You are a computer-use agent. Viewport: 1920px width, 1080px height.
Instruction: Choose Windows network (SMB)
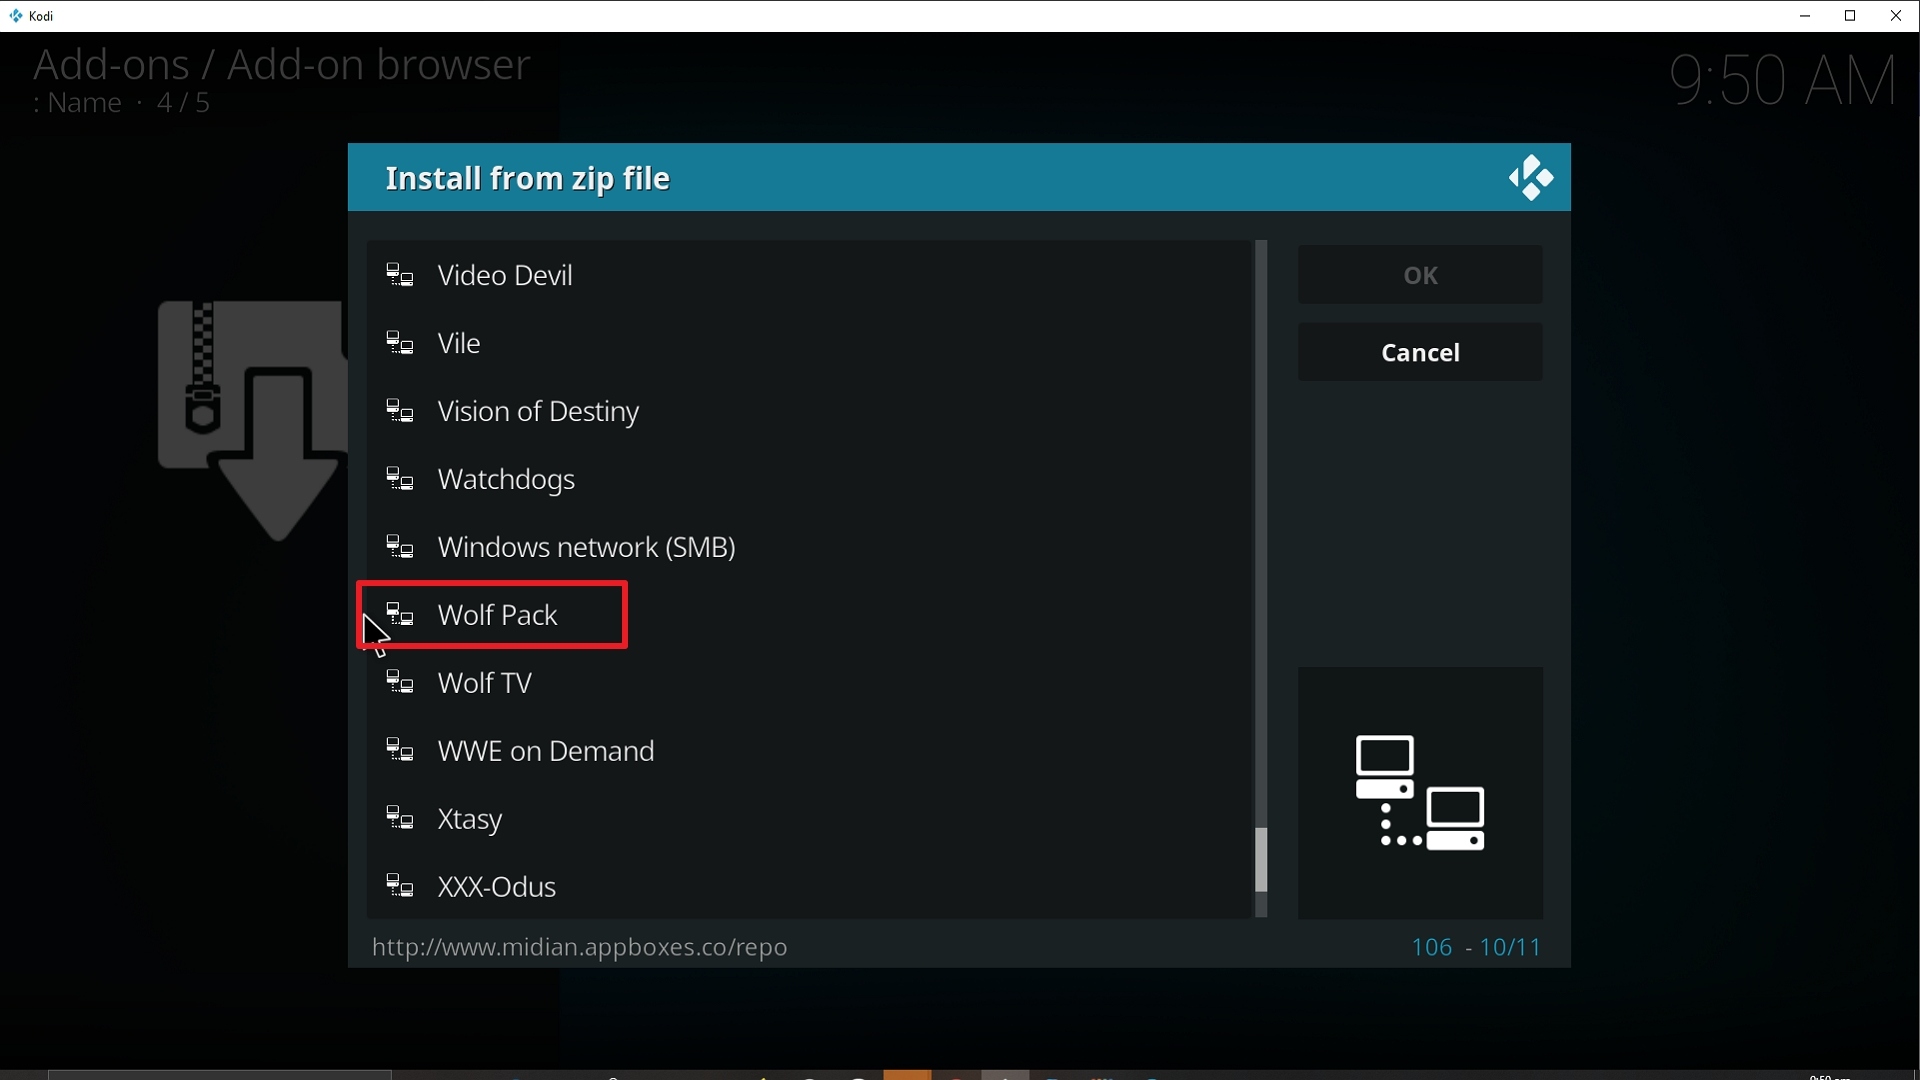810,547
